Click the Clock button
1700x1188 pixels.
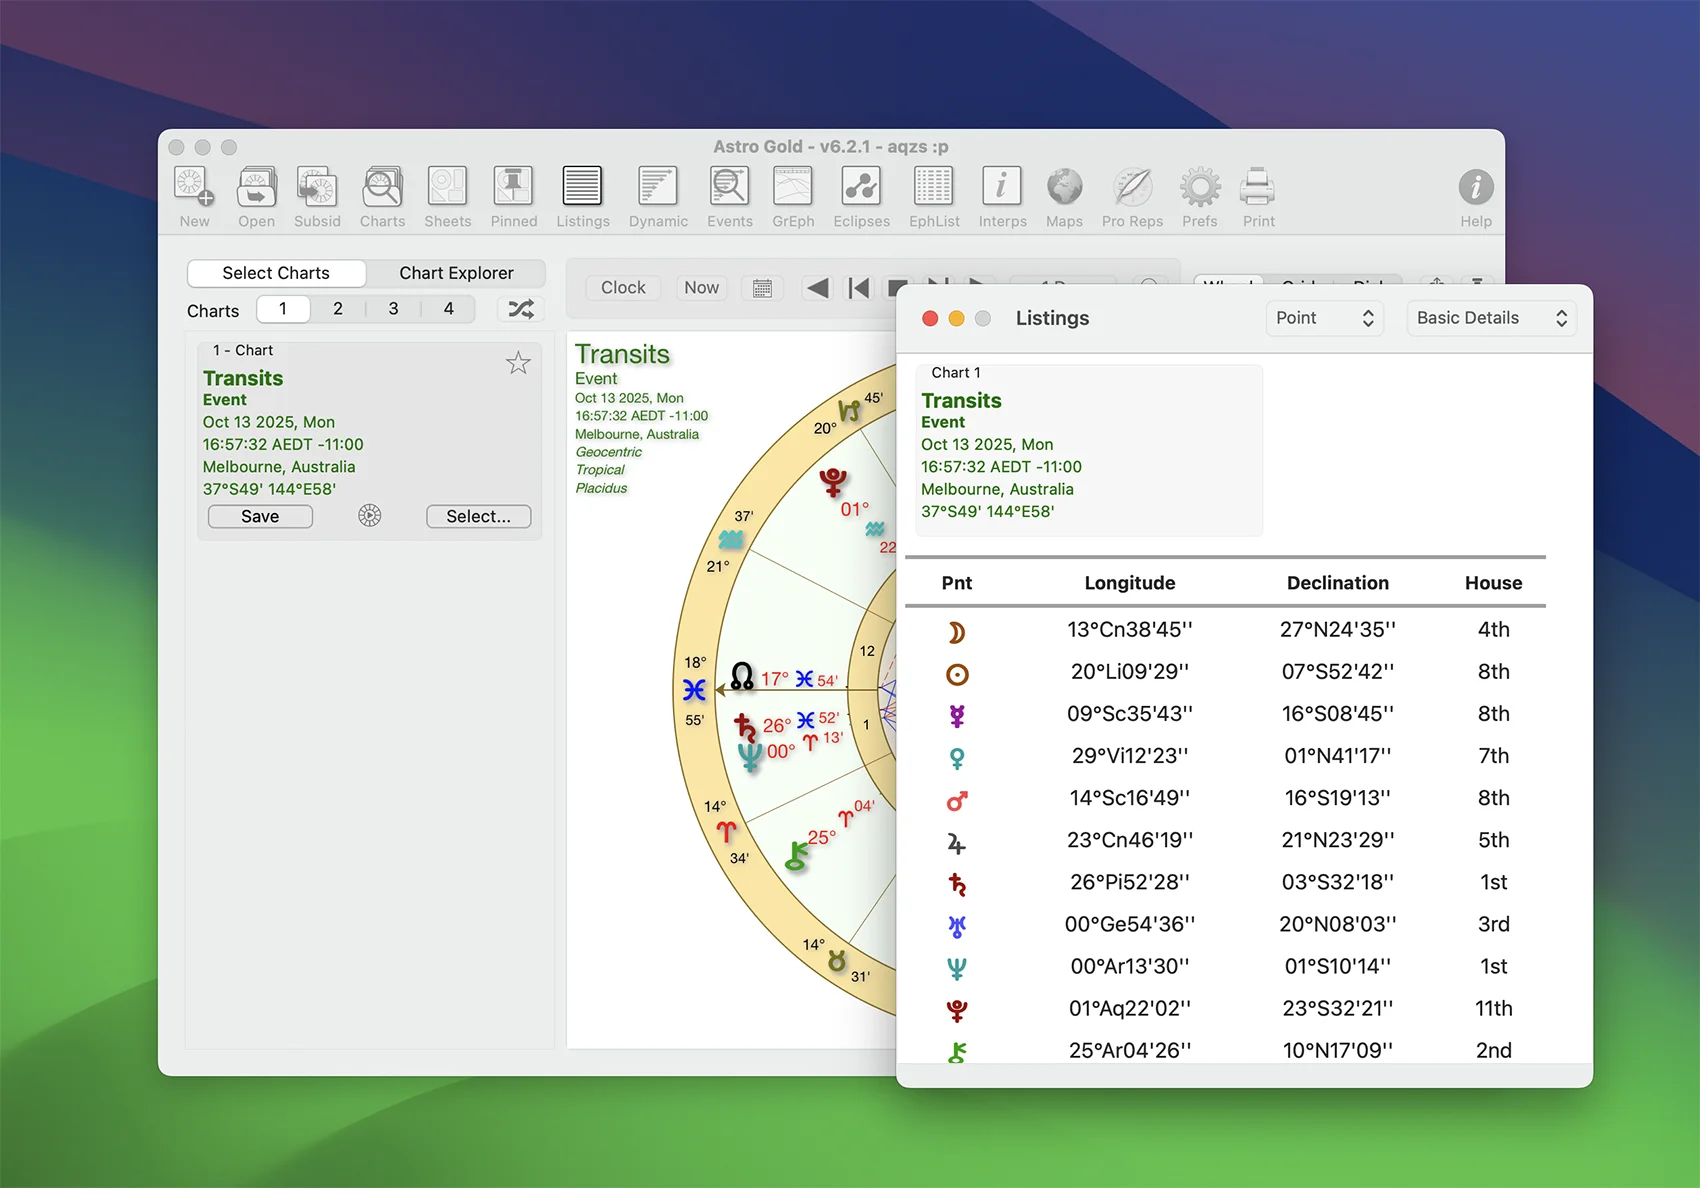[x=623, y=288]
